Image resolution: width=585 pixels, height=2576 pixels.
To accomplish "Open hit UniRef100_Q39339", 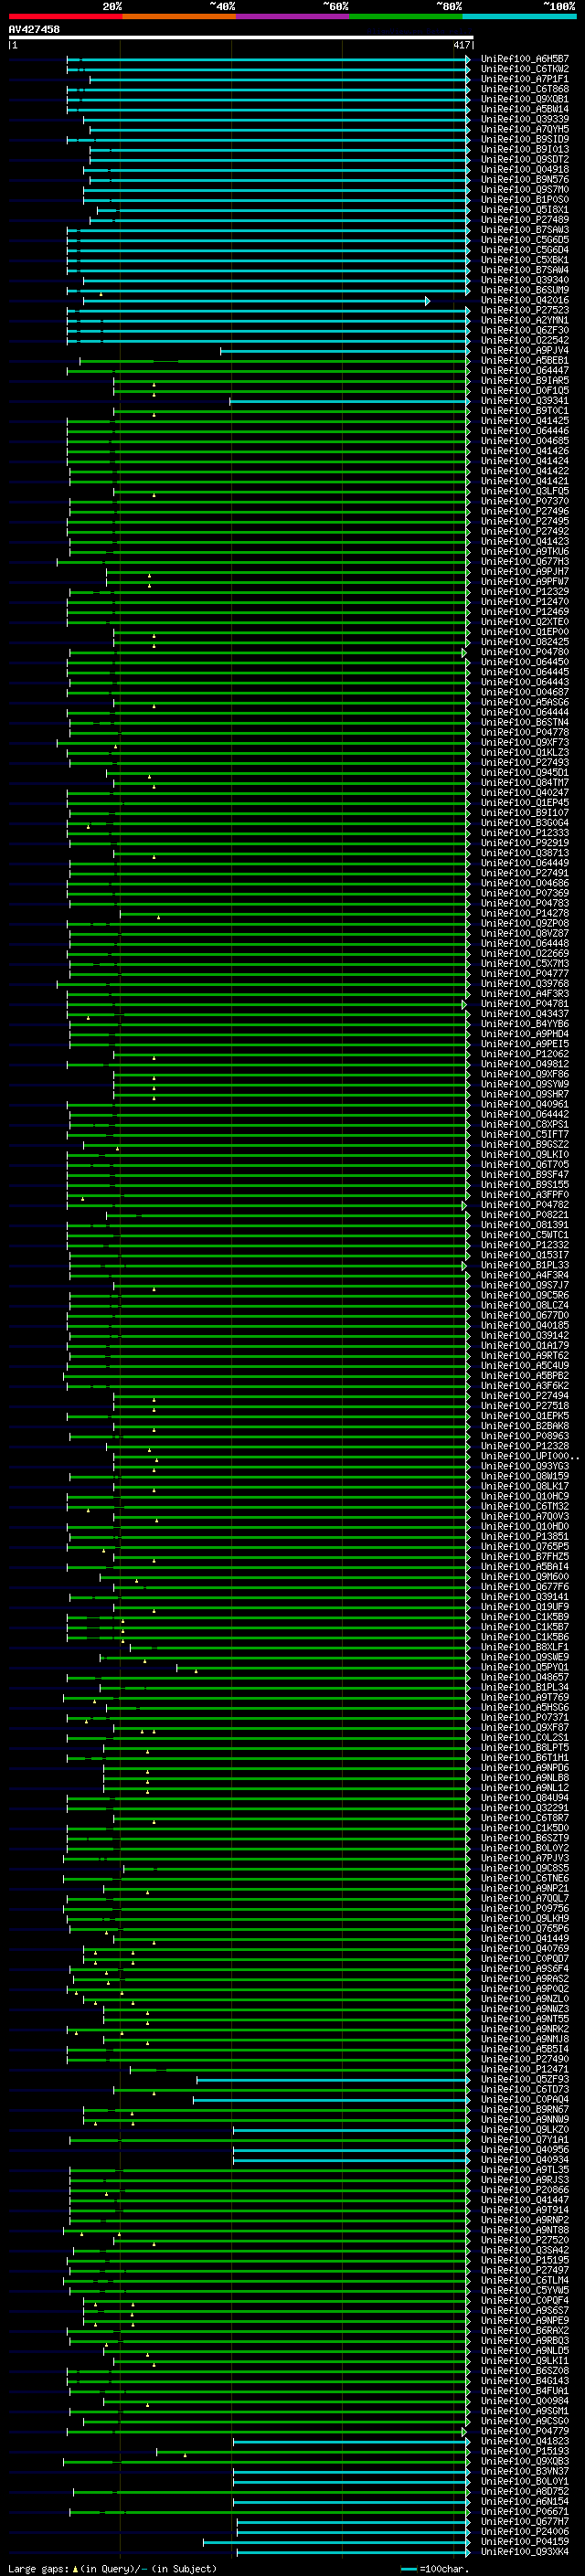I will click(x=525, y=119).
